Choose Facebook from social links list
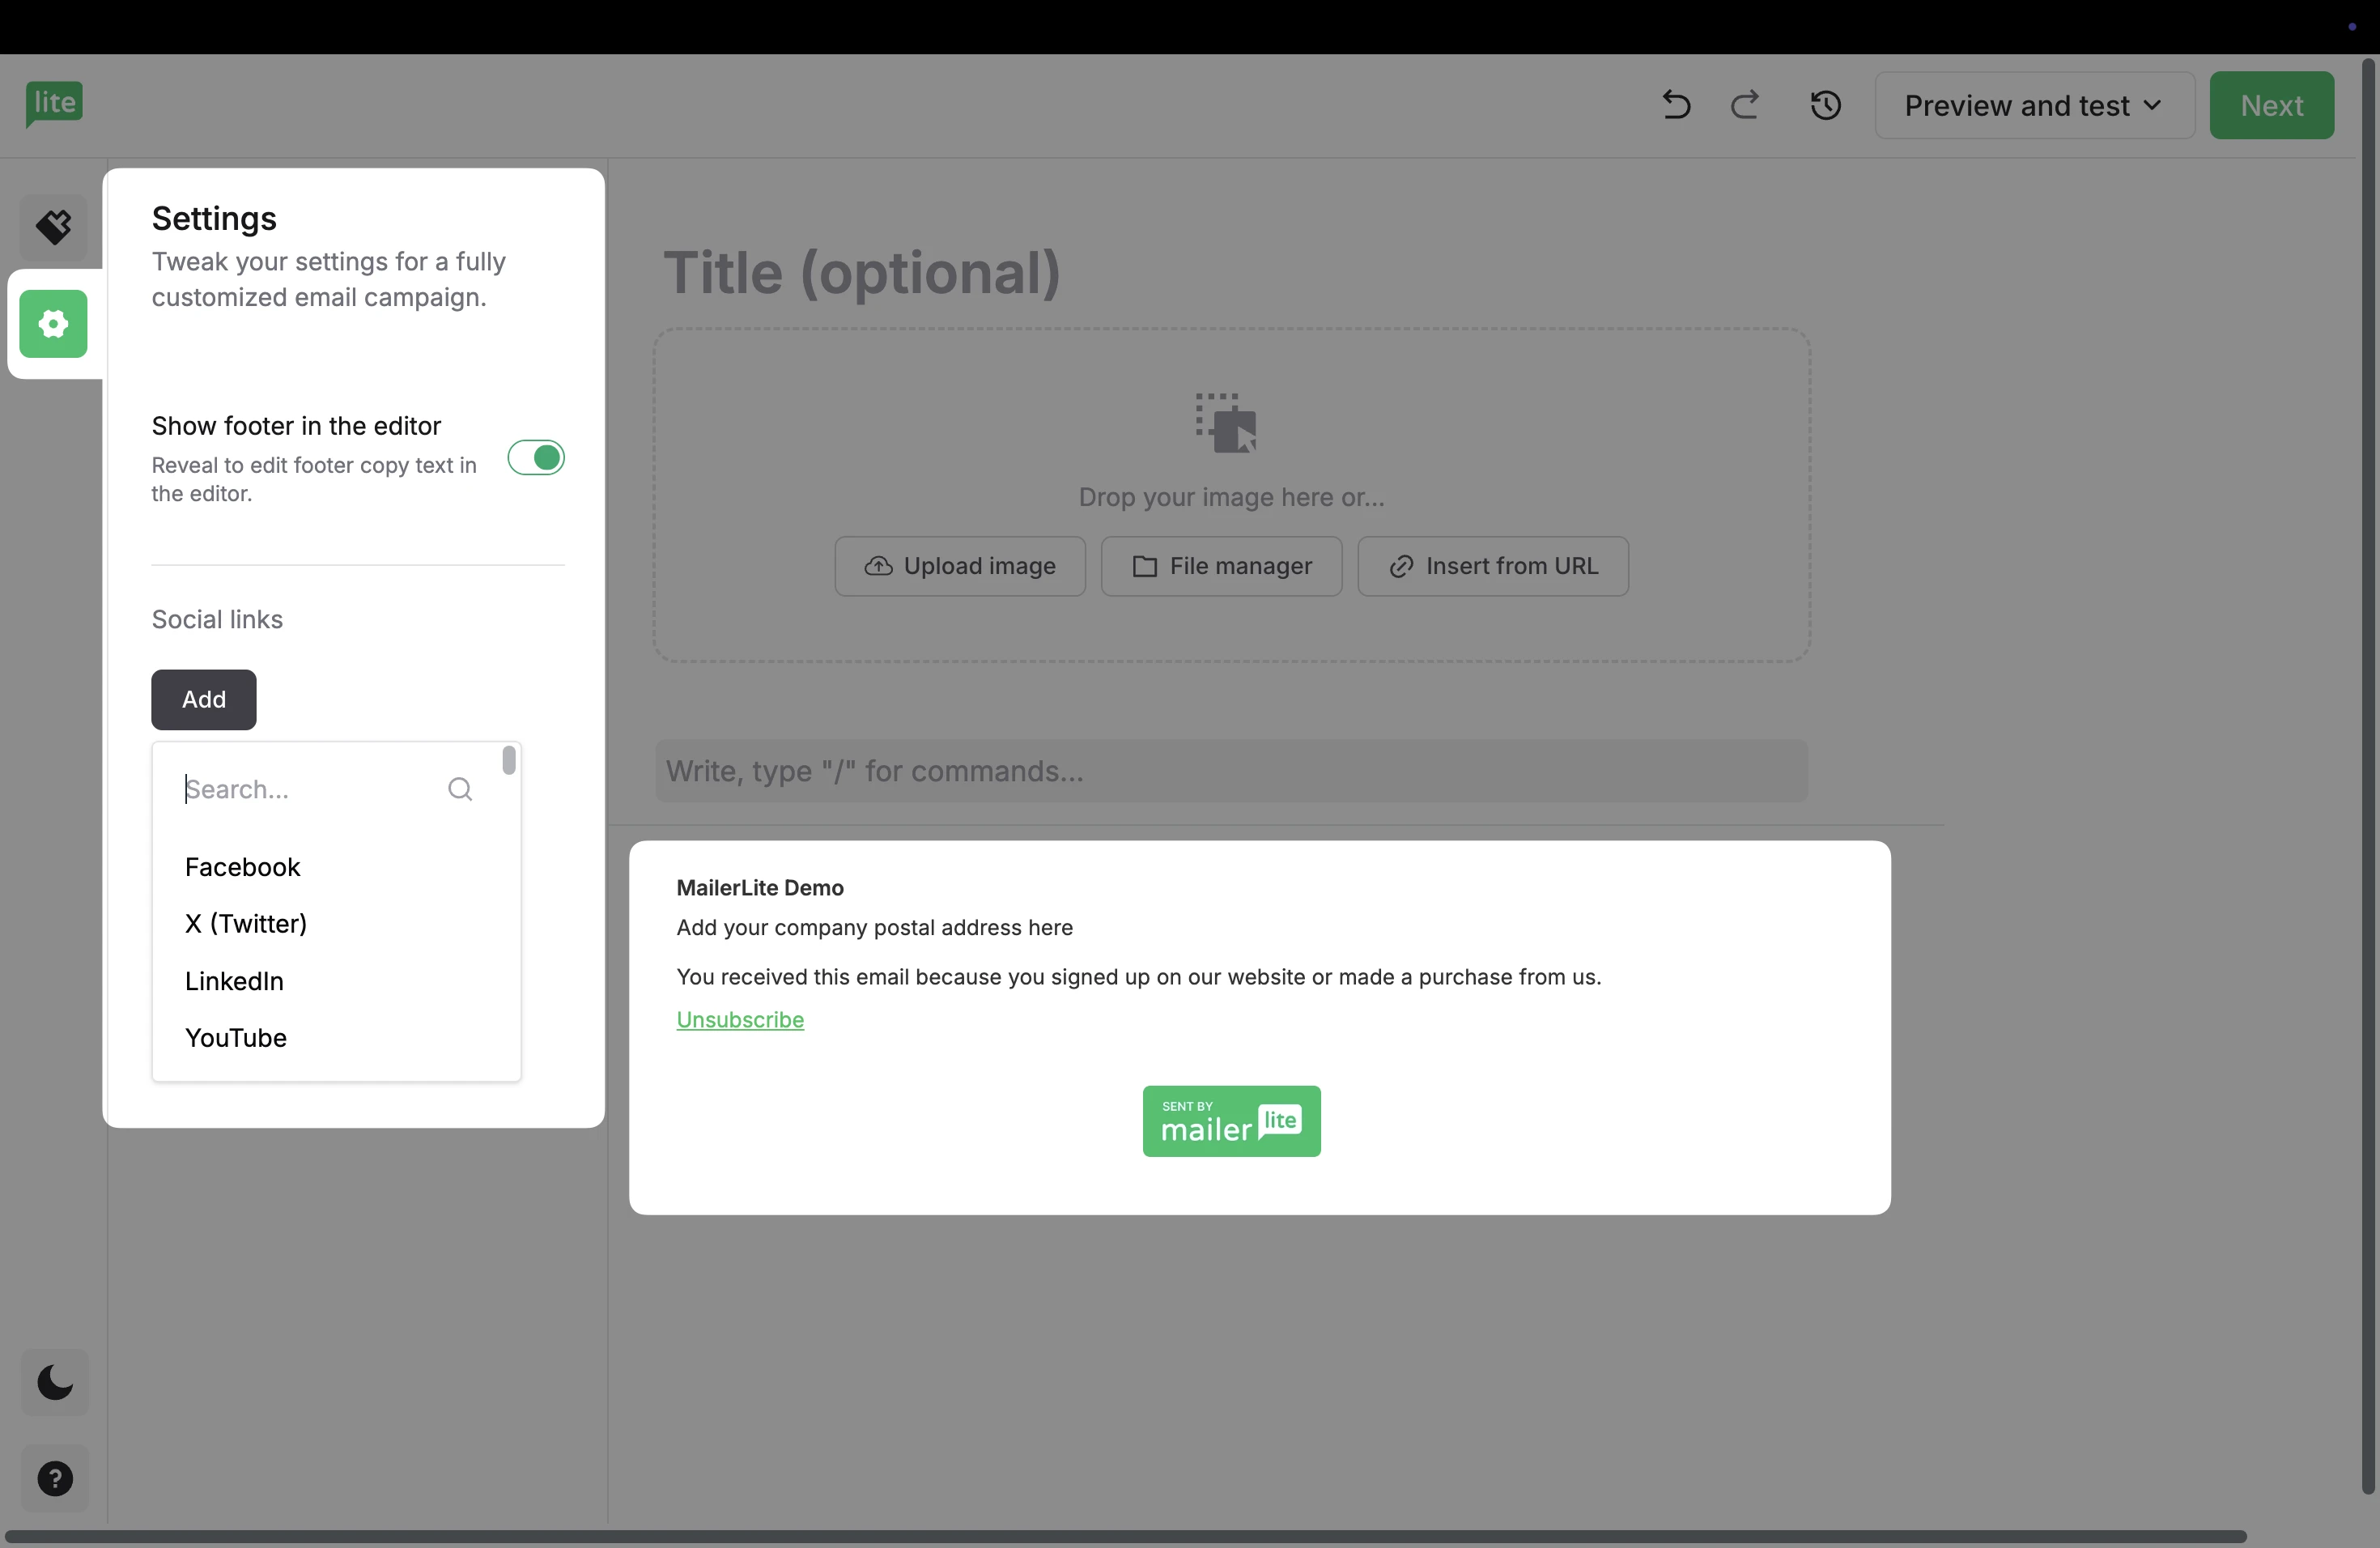The width and height of the screenshot is (2380, 1548). click(243, 867)
